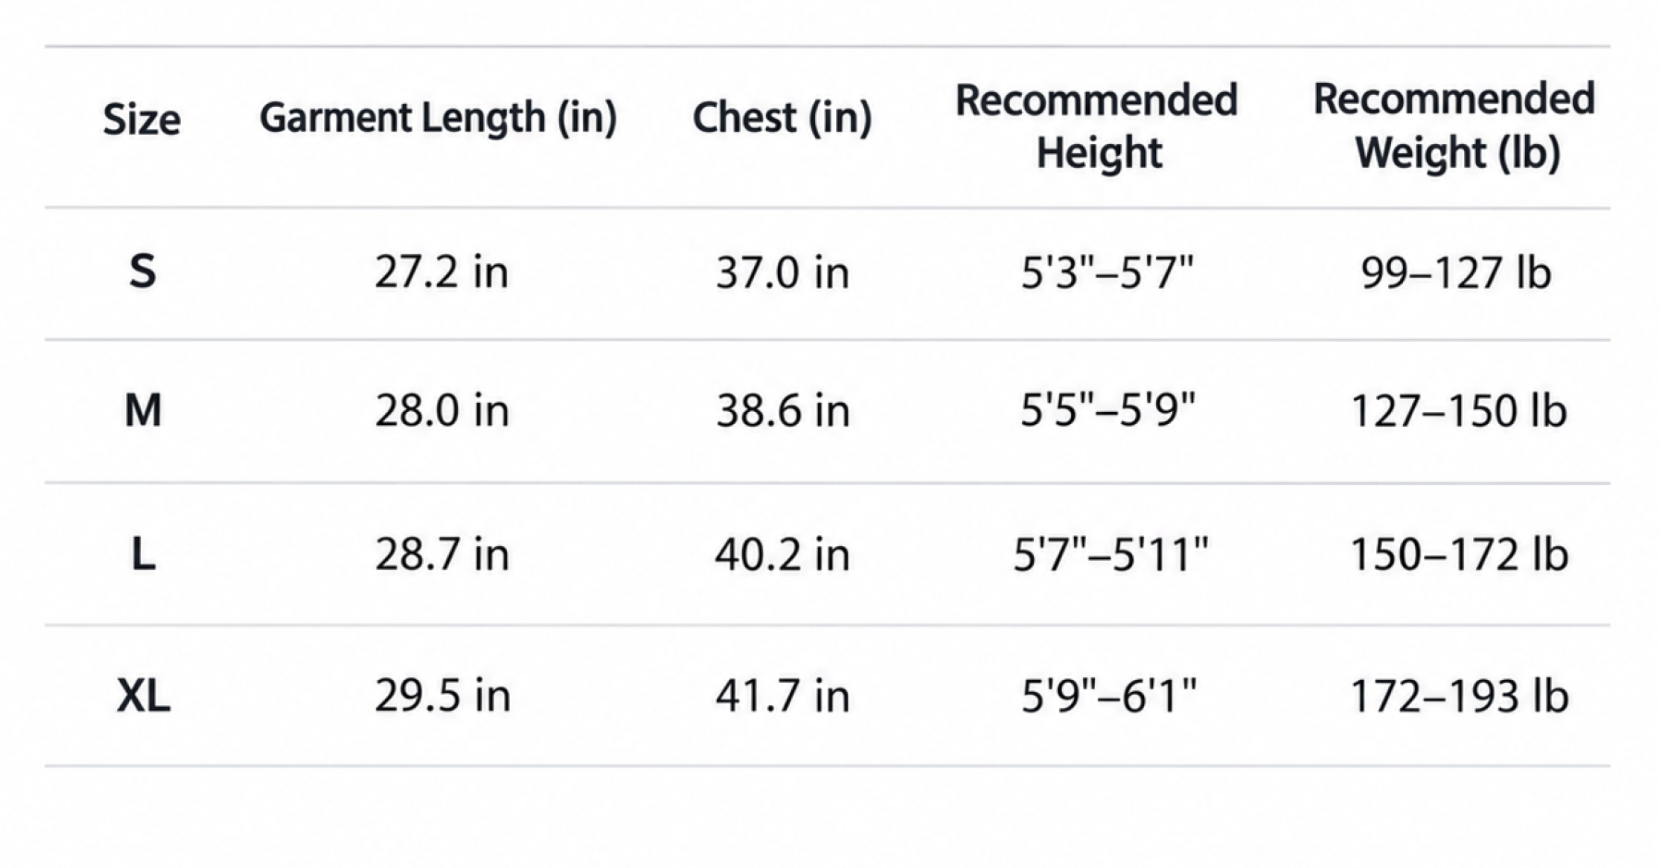The image size is (1672, 868).
Task: Click the 99–127 lb weight cell
Action: (1456, 273)
